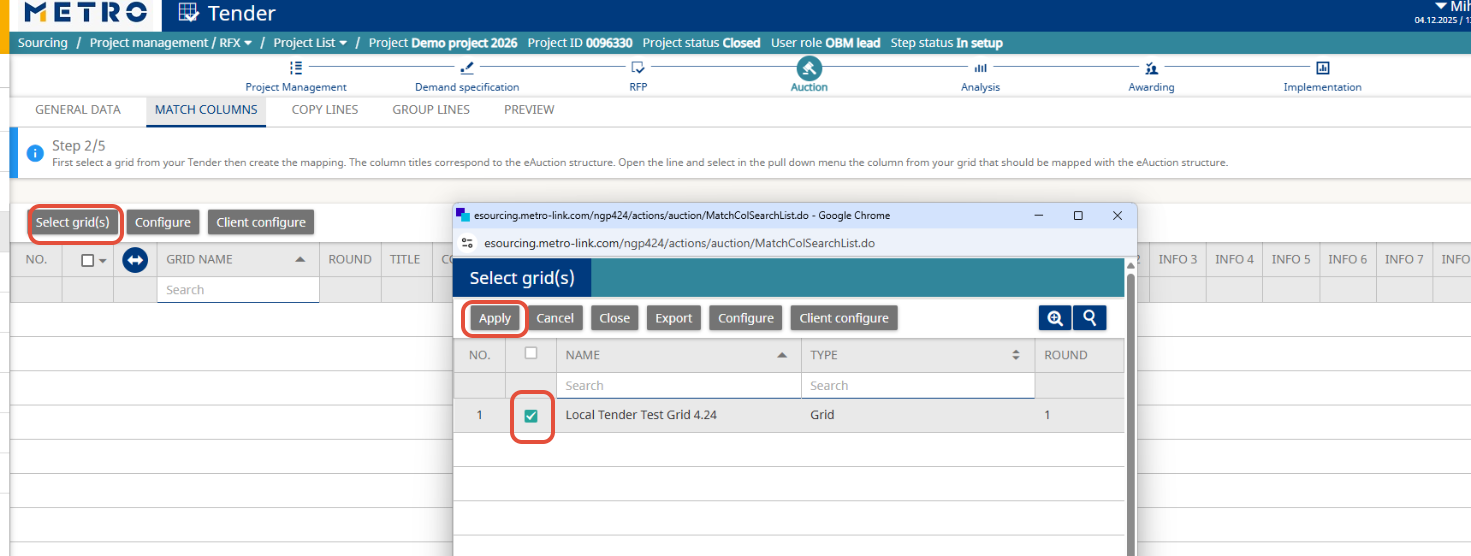
Task: Click the INFO 3 column header
Action: point(1178,260)
